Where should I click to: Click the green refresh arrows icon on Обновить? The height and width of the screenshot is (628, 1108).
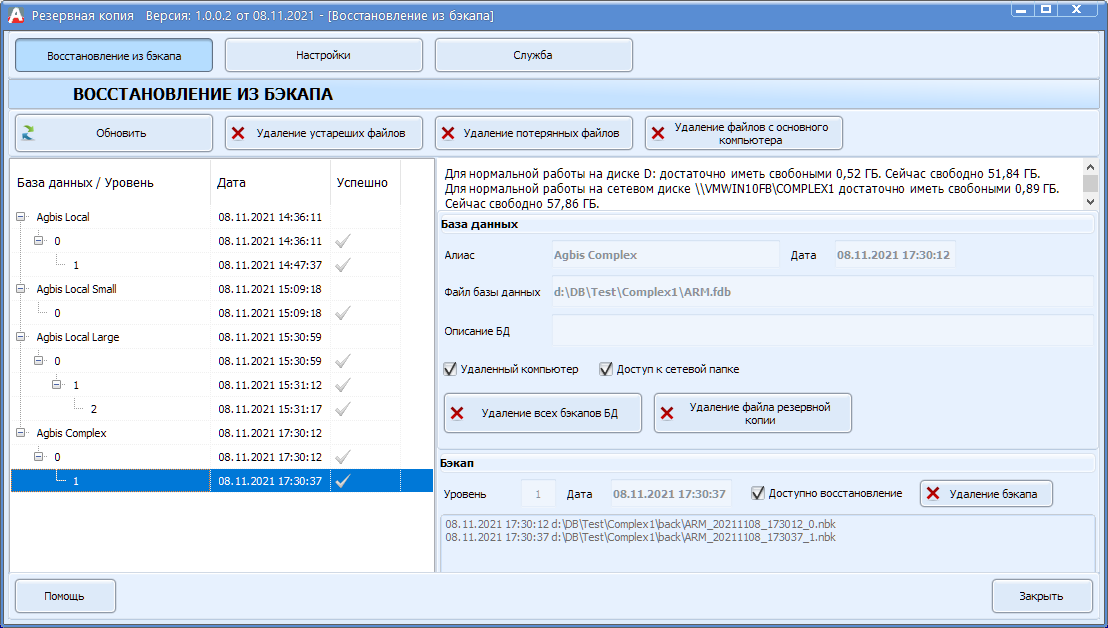(28, 133)
